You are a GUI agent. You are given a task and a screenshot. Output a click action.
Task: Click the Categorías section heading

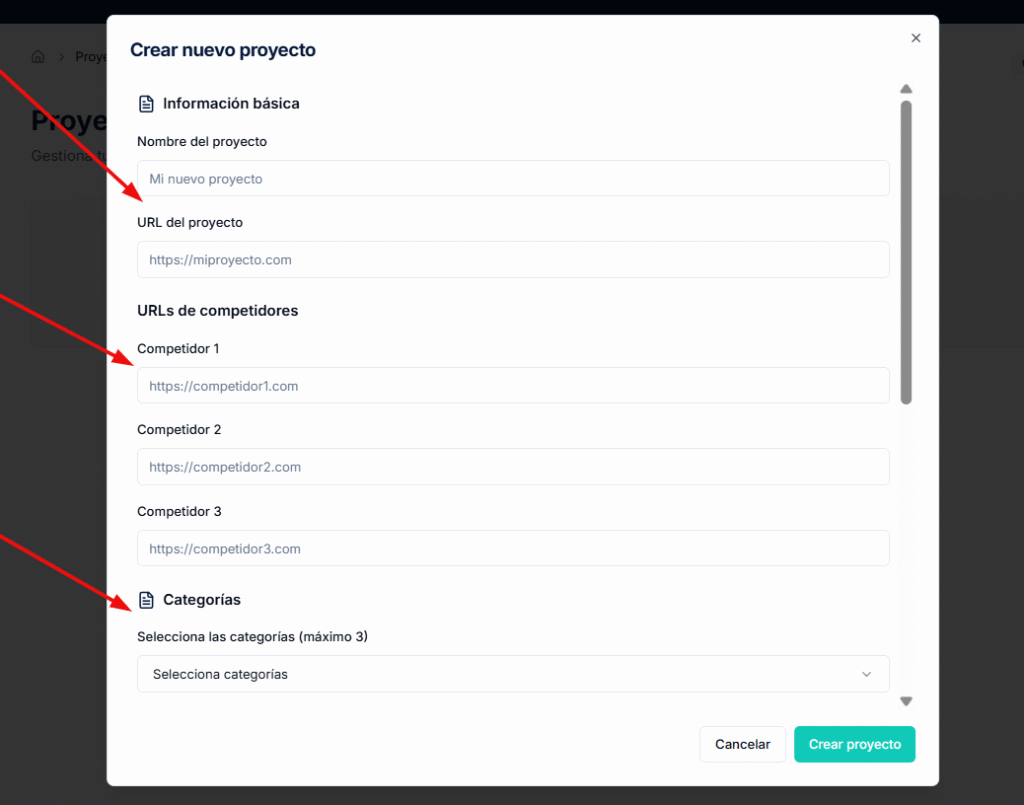click(x=202, y=600)
